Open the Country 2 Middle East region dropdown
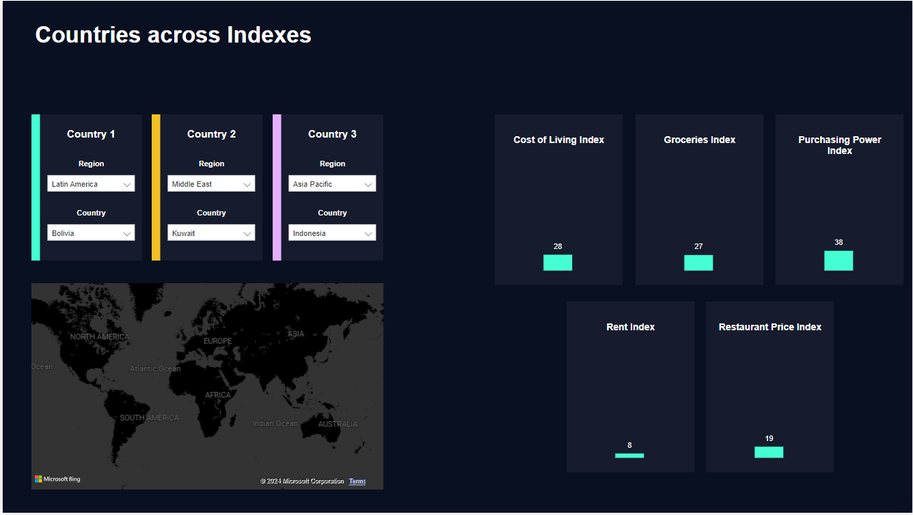 211,184
